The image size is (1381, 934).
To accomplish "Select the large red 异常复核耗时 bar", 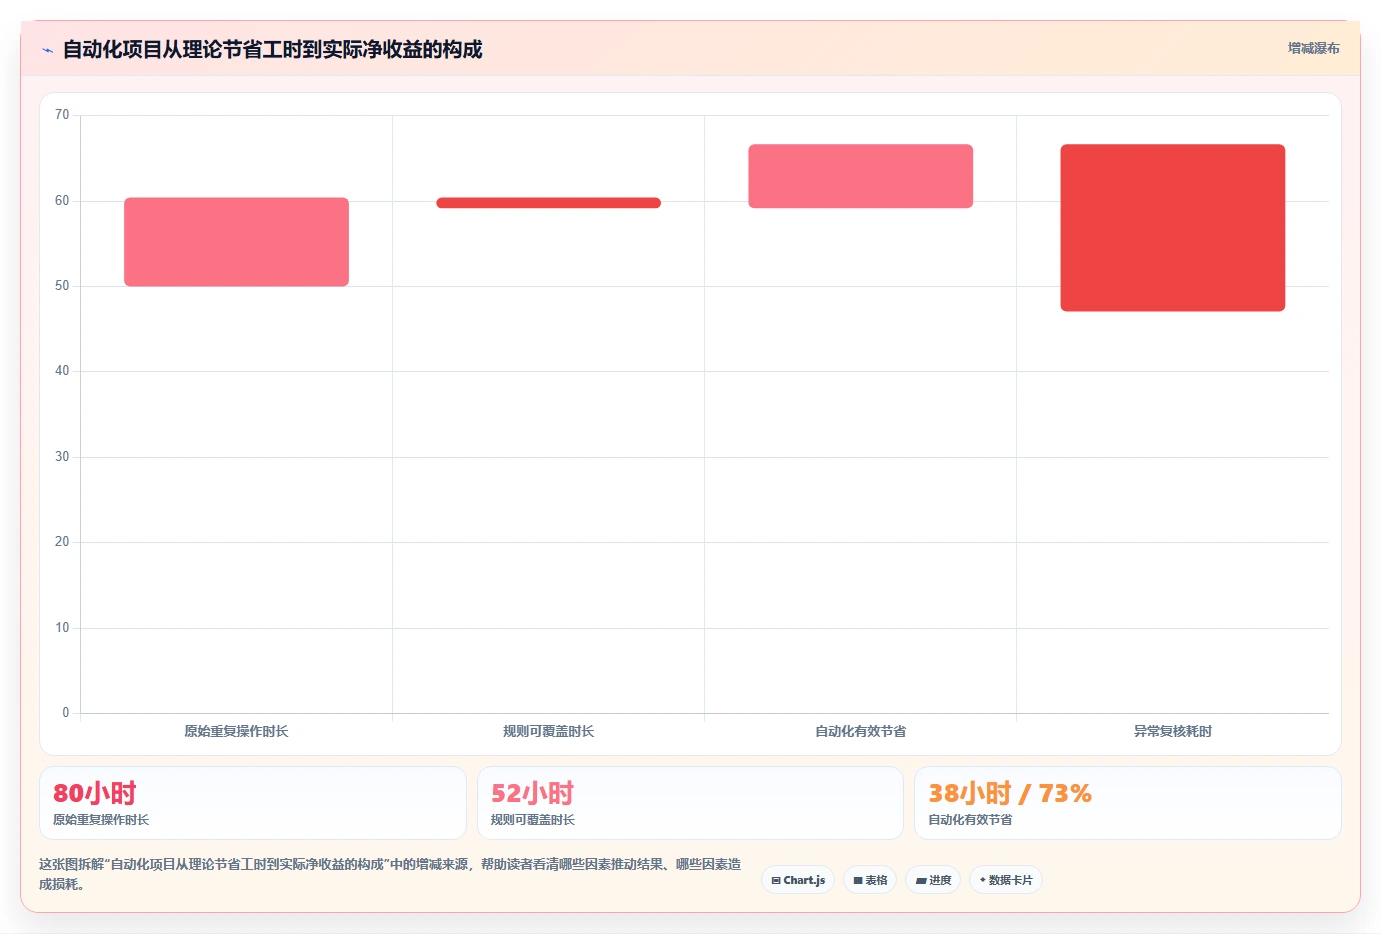I will [x=1172, y=228].
